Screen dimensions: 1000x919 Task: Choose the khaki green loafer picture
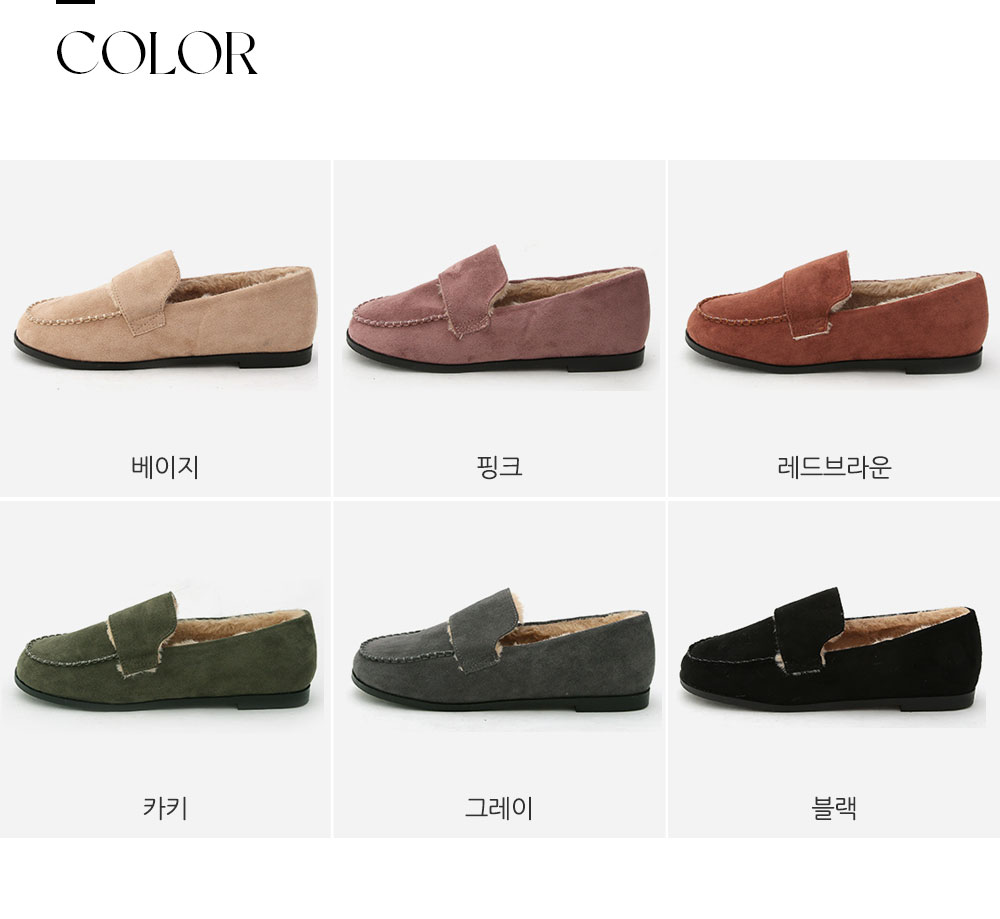pos(165,651)
